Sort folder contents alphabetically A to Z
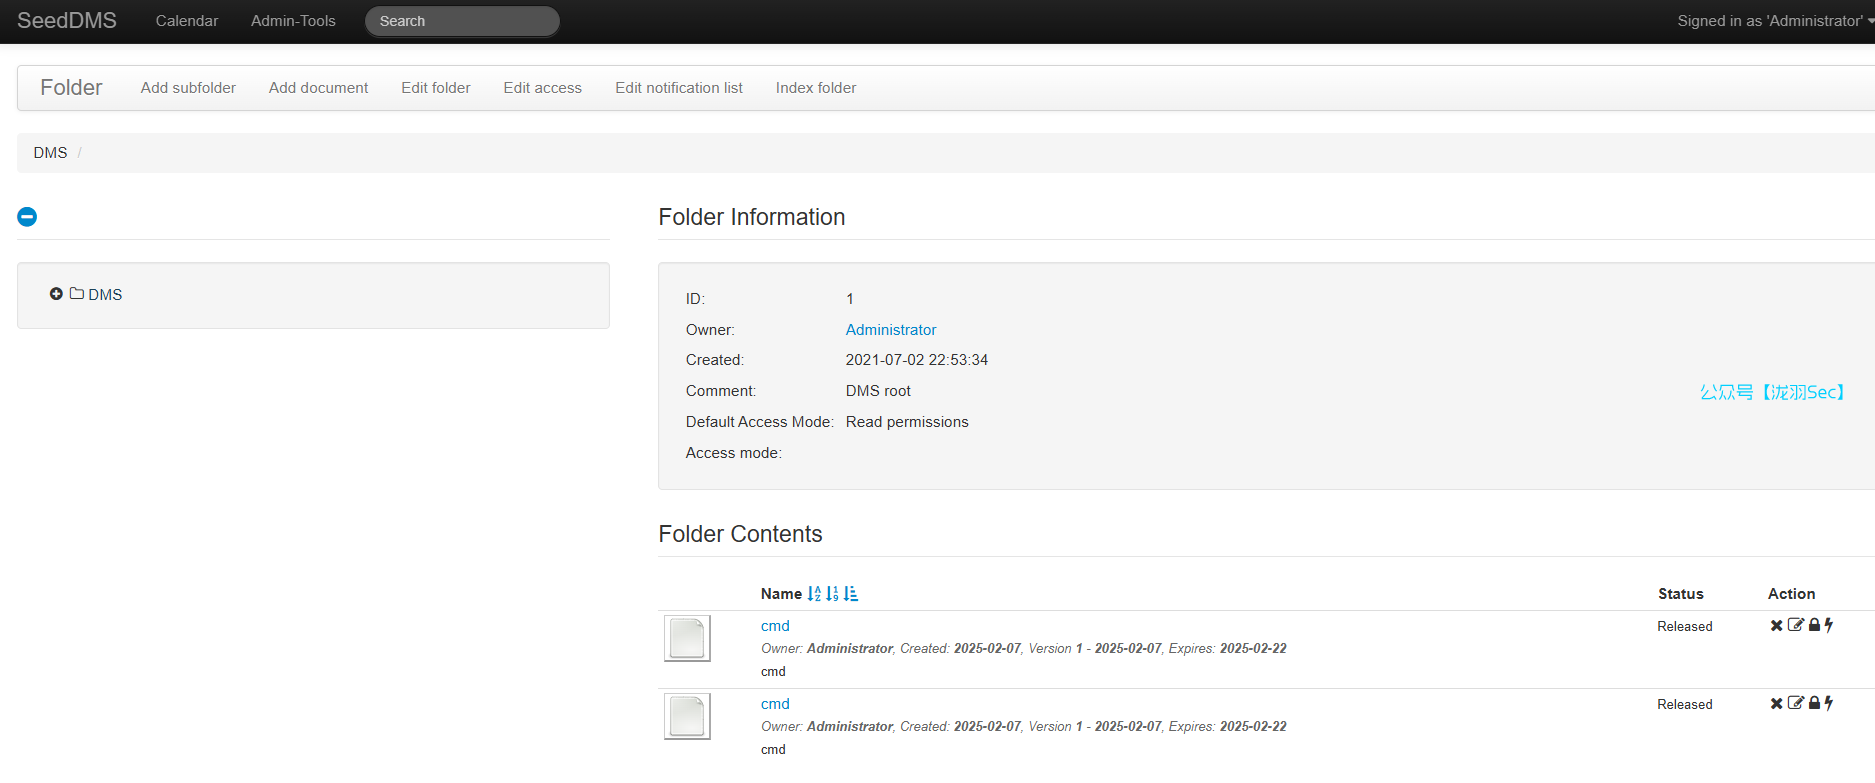1875x783 pixels. 814,594
